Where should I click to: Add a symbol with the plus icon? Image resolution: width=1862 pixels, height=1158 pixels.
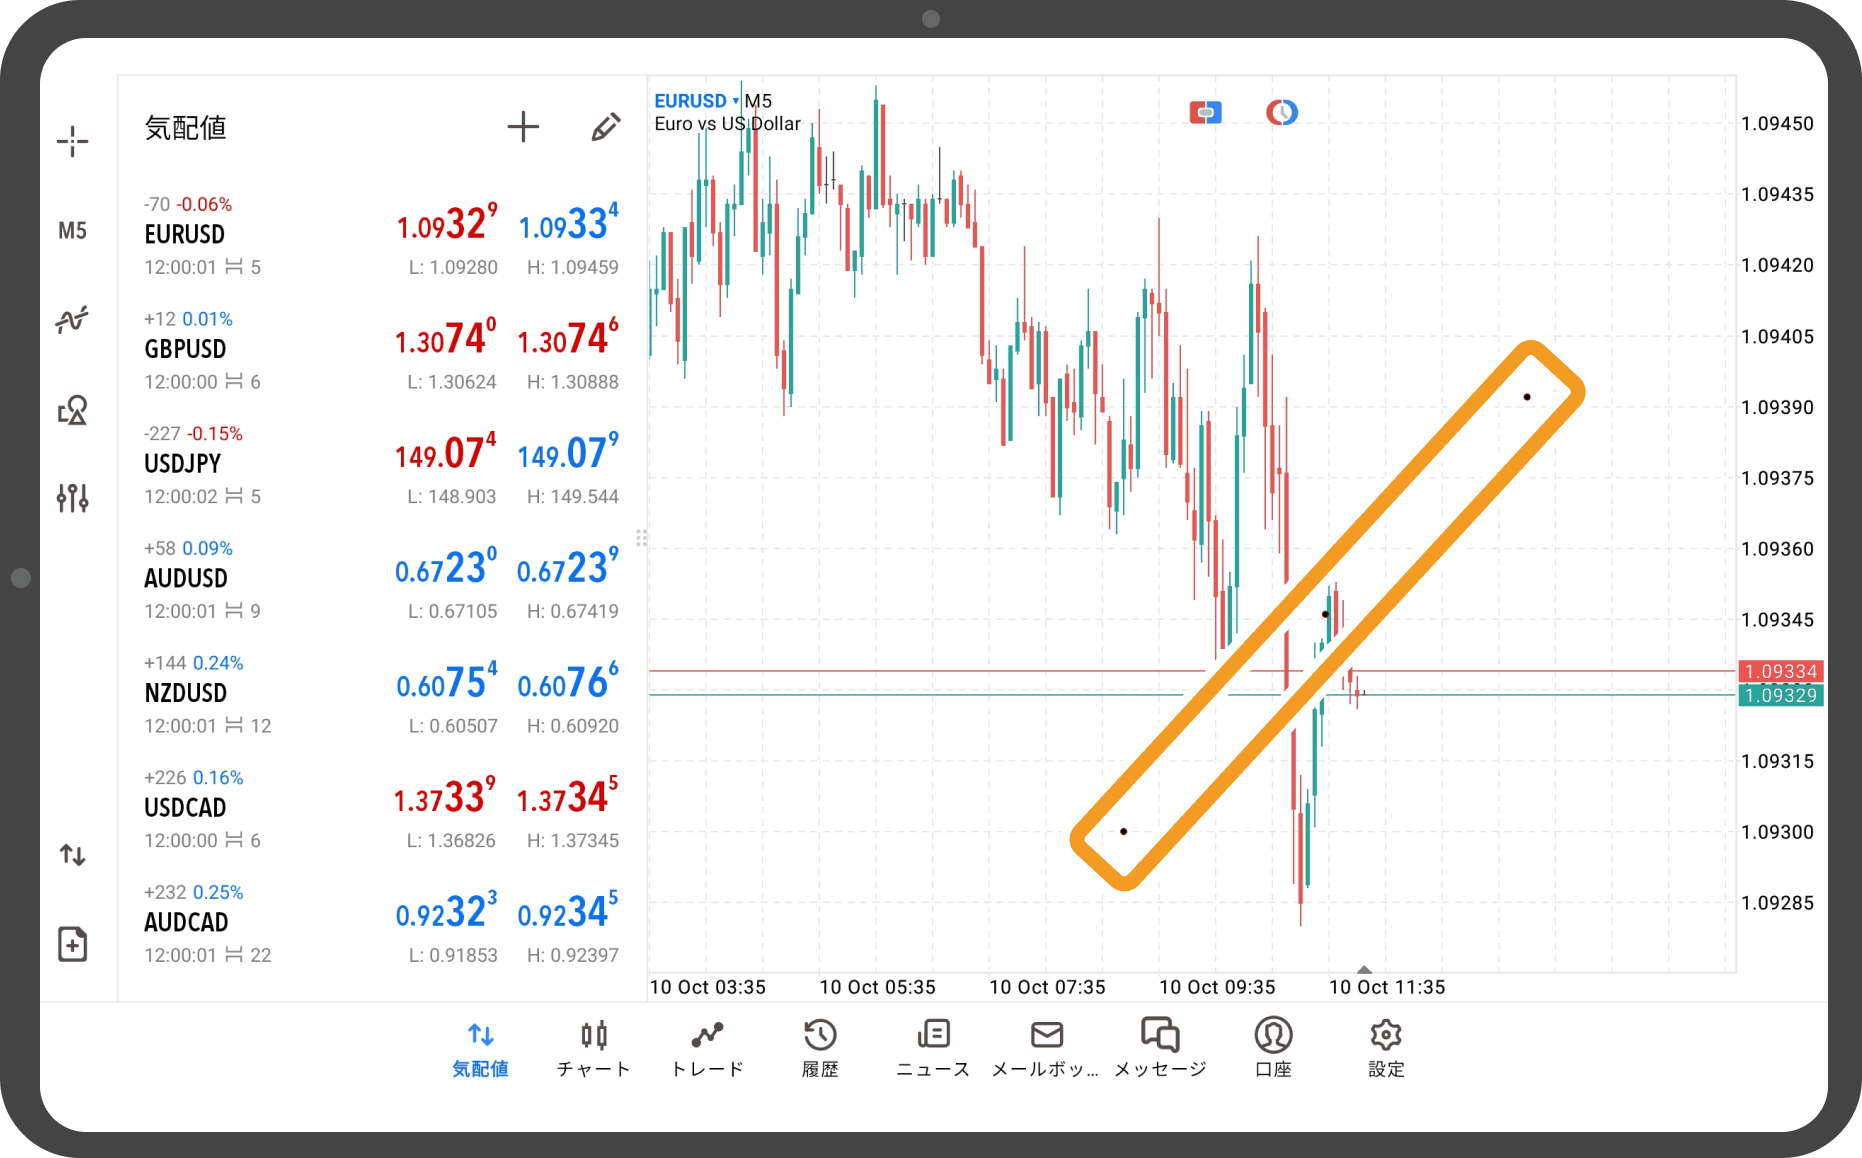tap(523, 127)
